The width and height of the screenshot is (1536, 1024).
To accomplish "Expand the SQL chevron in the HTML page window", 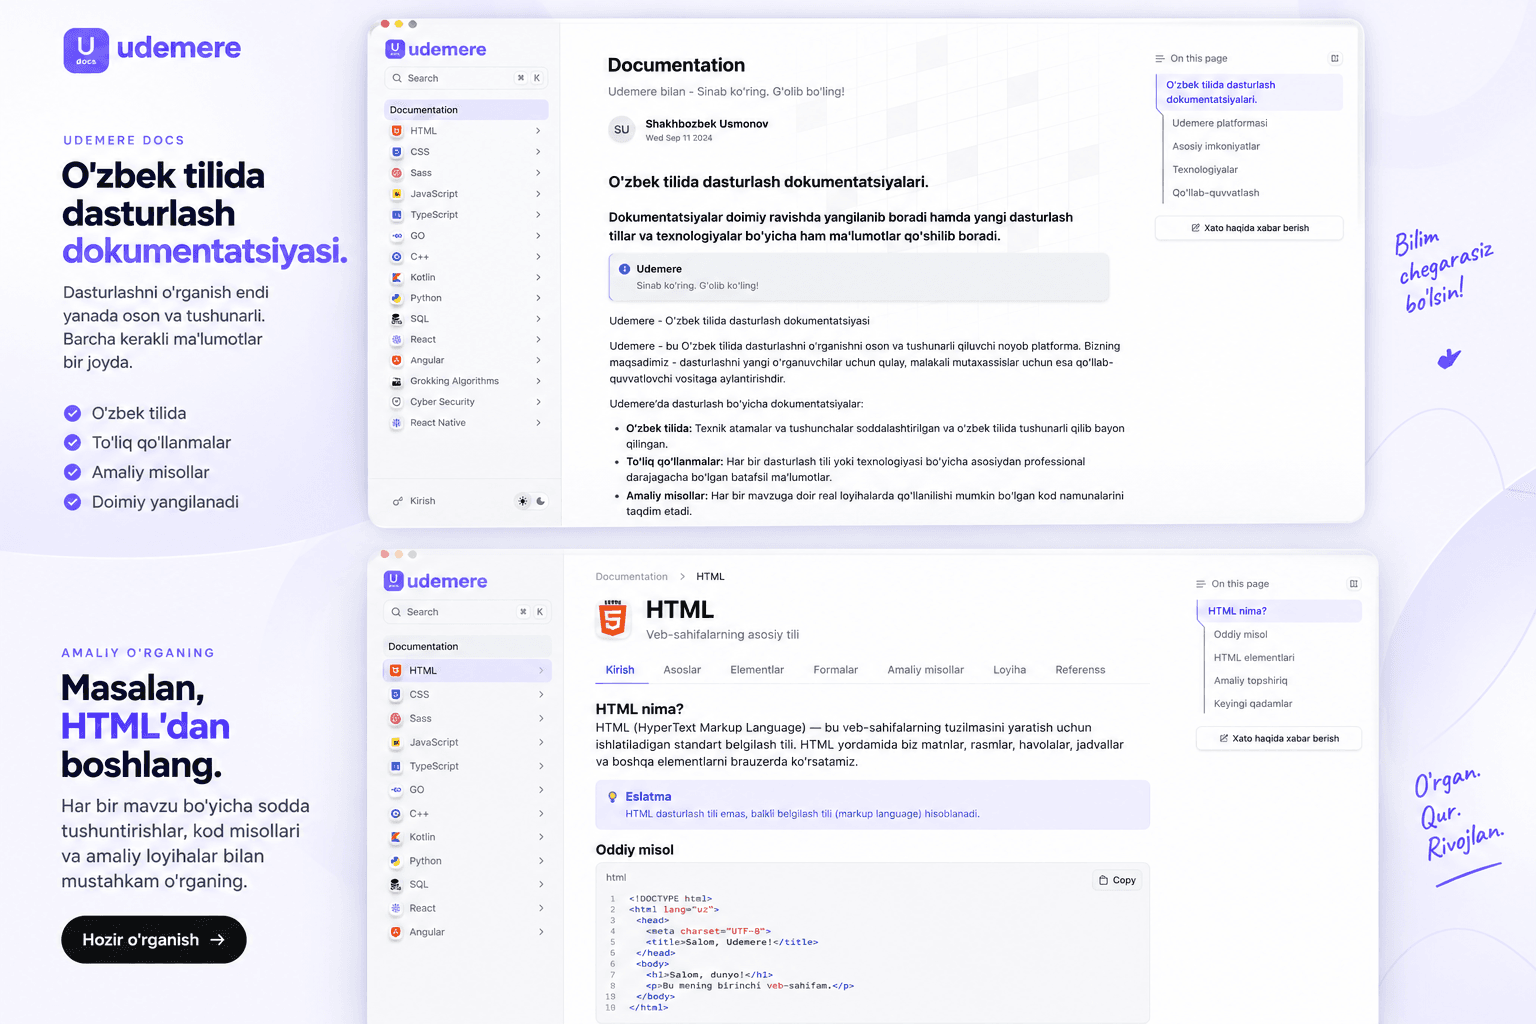I will pos(541,885).
